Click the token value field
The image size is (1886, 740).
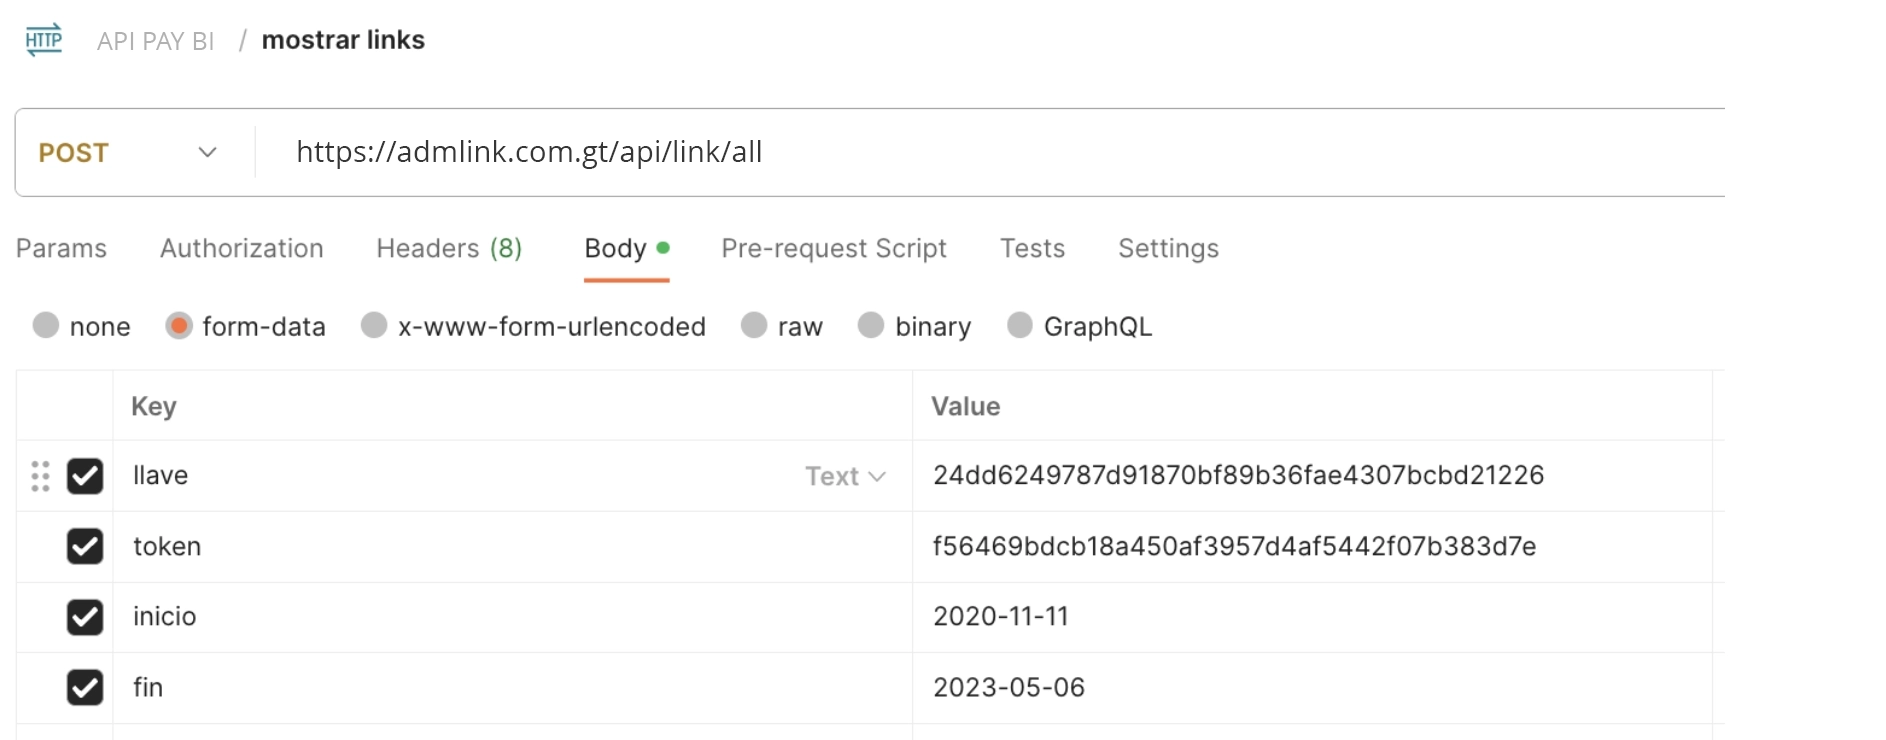pyautogui.click(x=1312, y=546)
